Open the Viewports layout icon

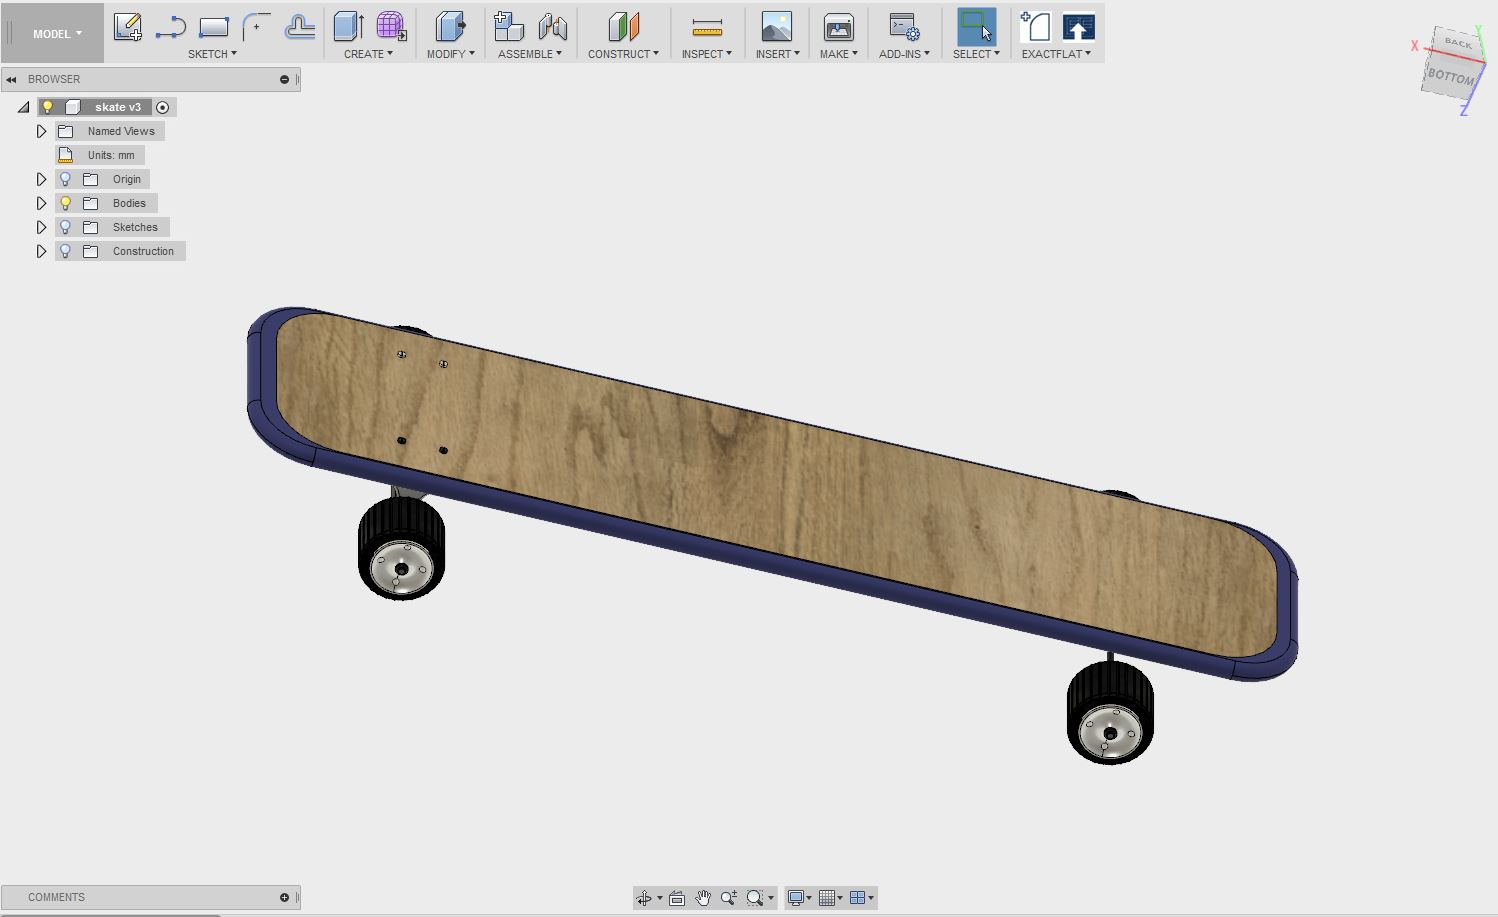click(857, 898)
